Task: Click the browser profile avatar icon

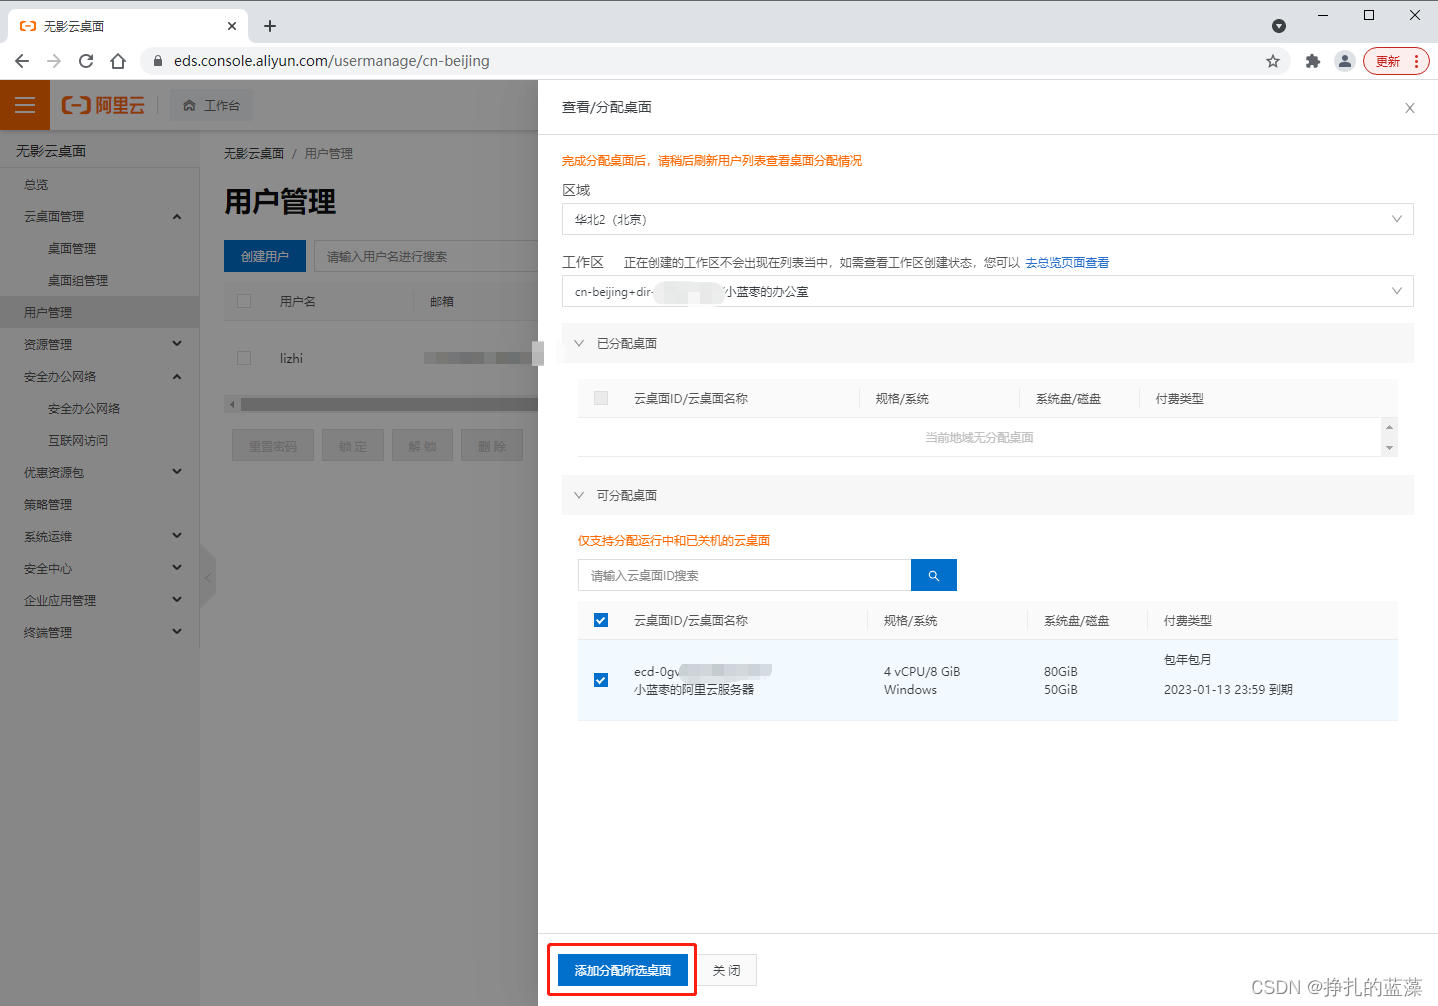Action: point(1345,61)
